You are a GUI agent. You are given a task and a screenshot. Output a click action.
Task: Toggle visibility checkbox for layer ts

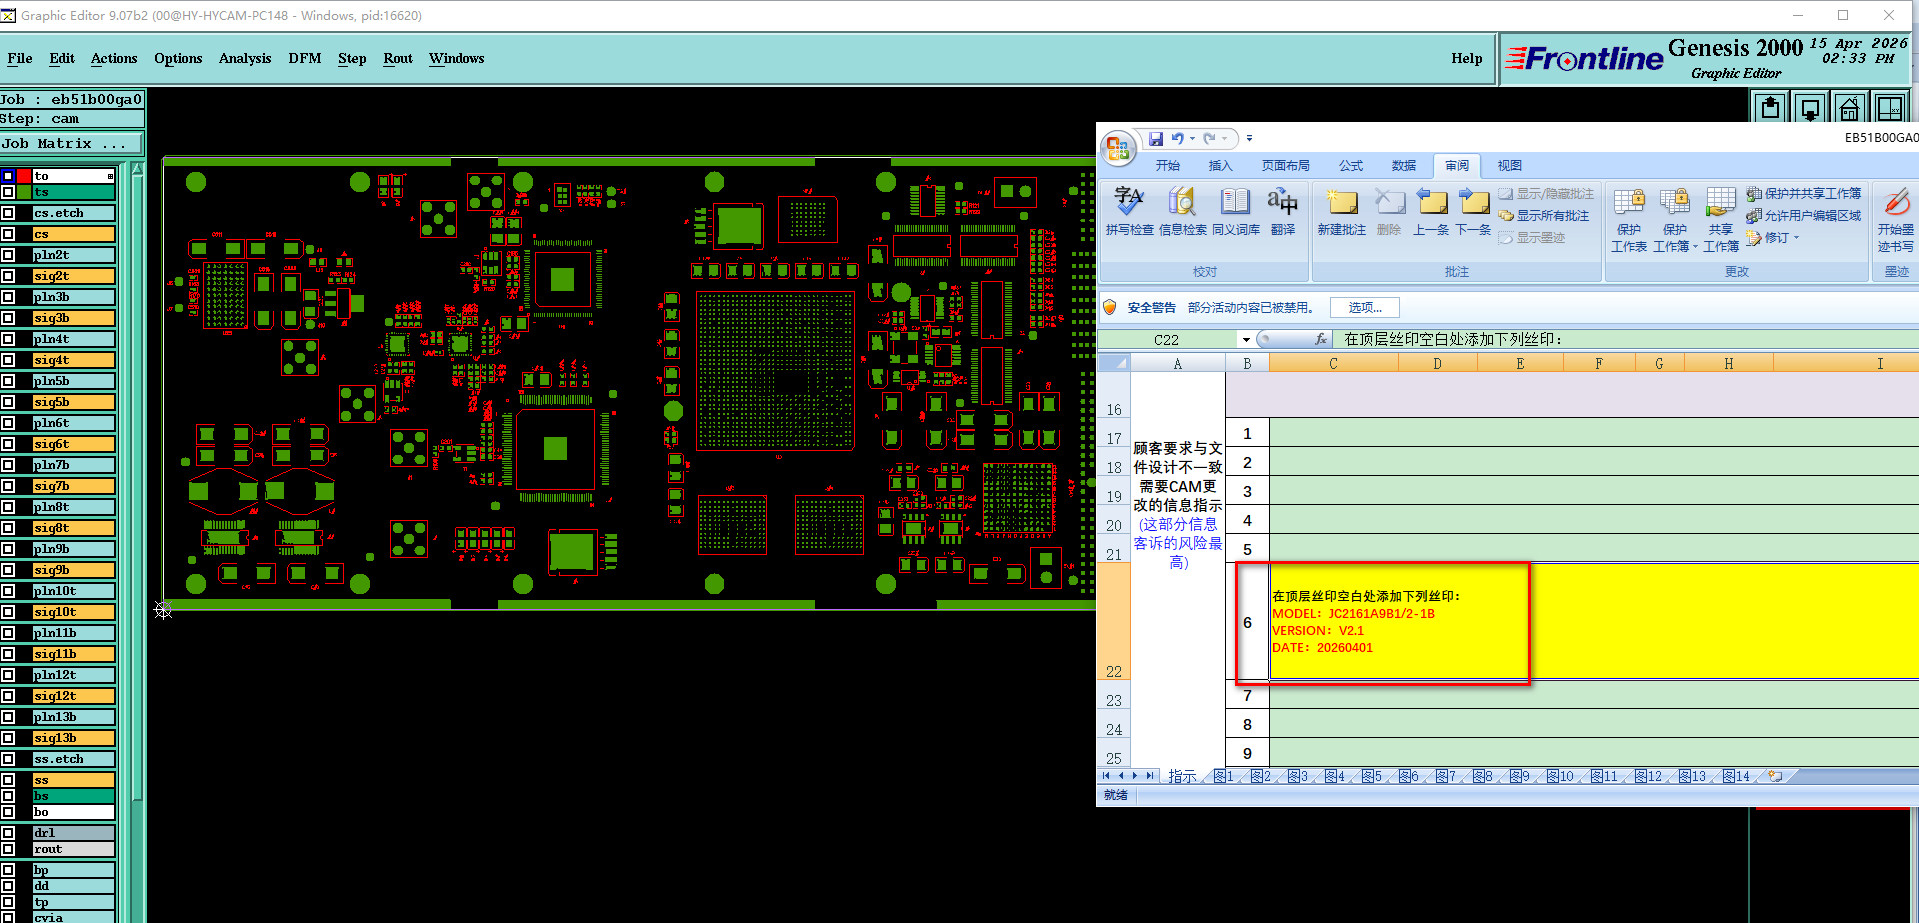(x=8, y=192)
